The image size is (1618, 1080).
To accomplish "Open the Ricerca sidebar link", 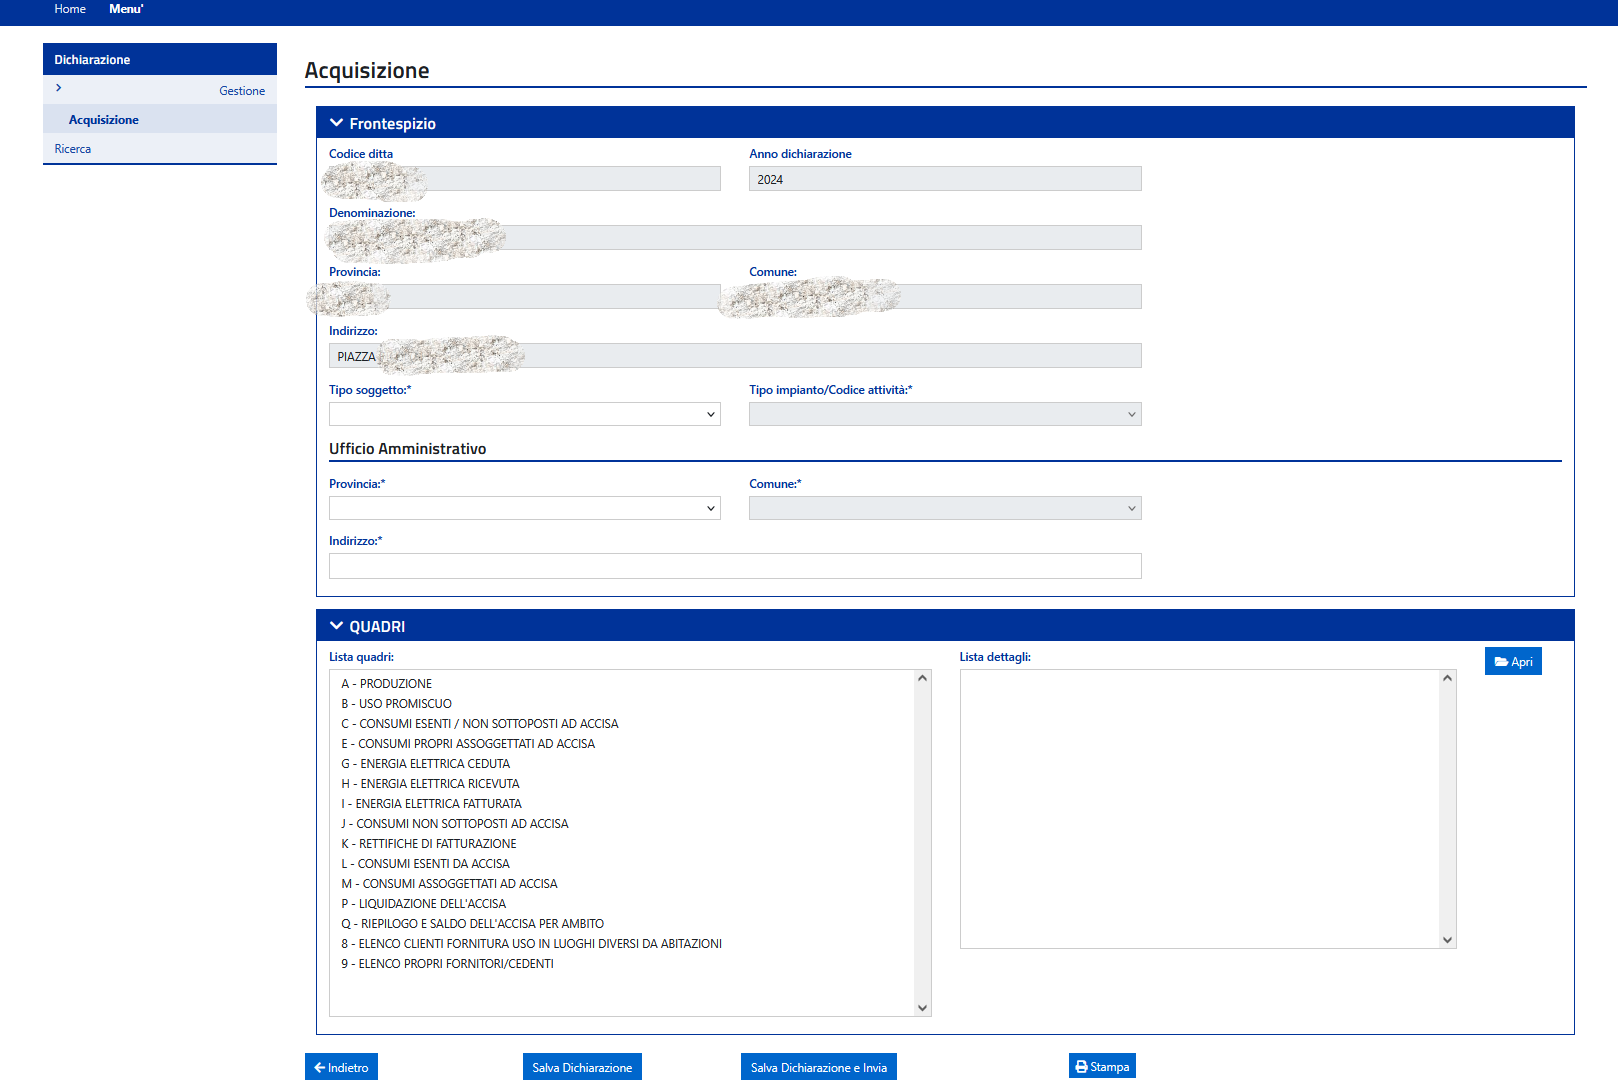I will coord(73,149).
